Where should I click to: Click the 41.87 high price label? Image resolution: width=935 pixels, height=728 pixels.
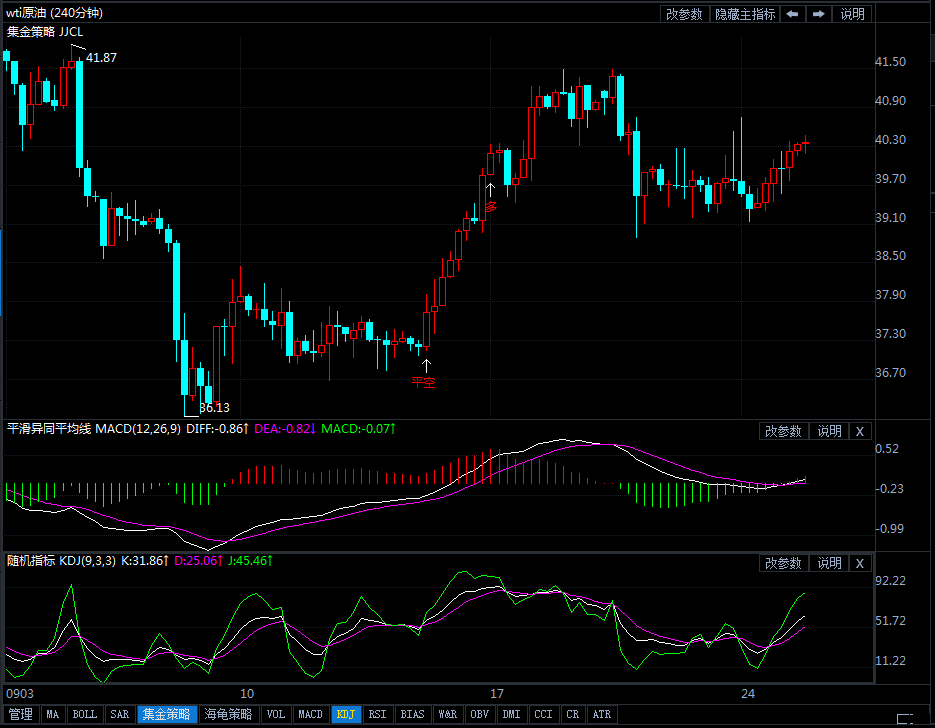coord(101,58)
